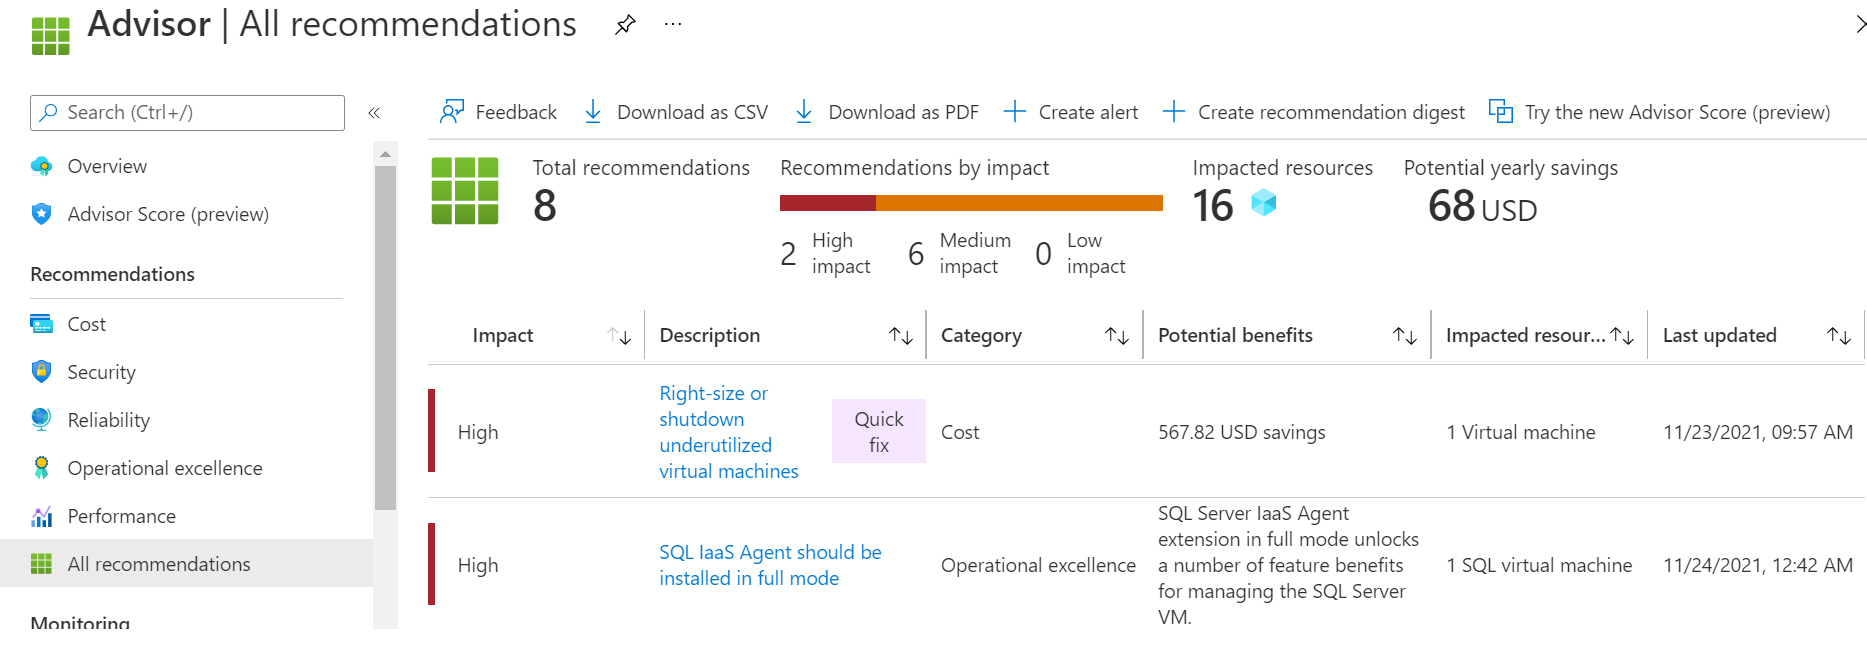The width and height of the screenshot is (1867, 653).
Task: Click the Search (Ctrl+/) input field
Action: (188, 113)
